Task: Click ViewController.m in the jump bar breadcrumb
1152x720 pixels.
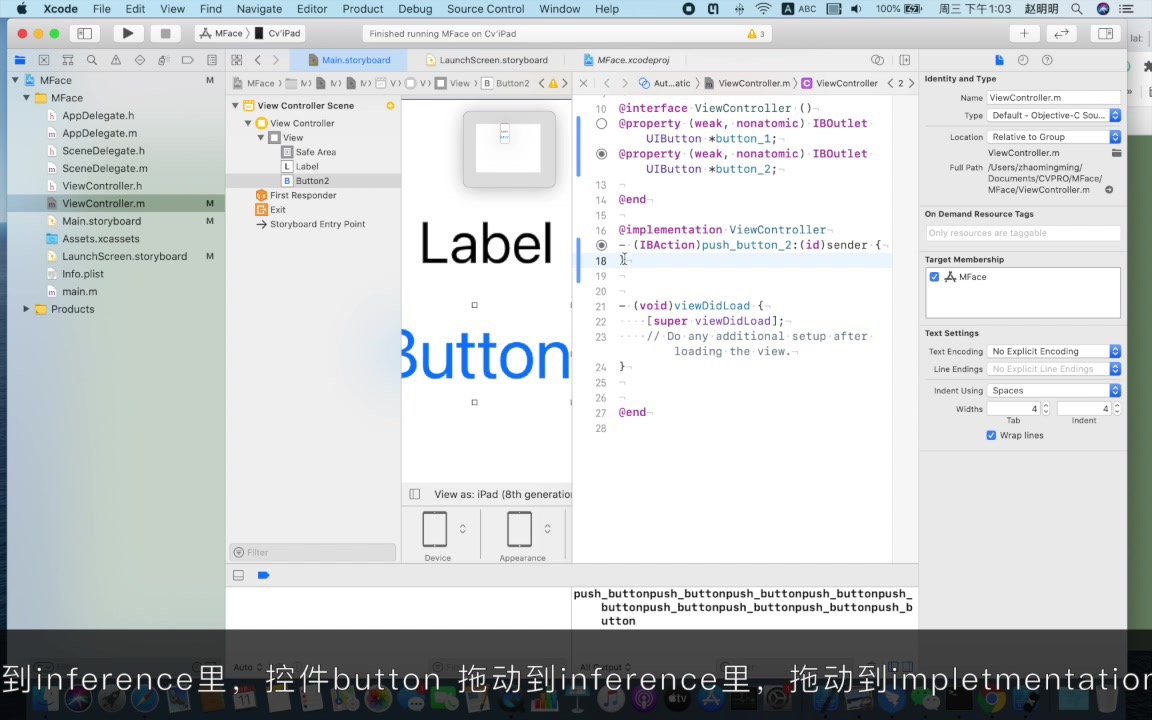Action: pyautogui.click(x=755, y=83)
